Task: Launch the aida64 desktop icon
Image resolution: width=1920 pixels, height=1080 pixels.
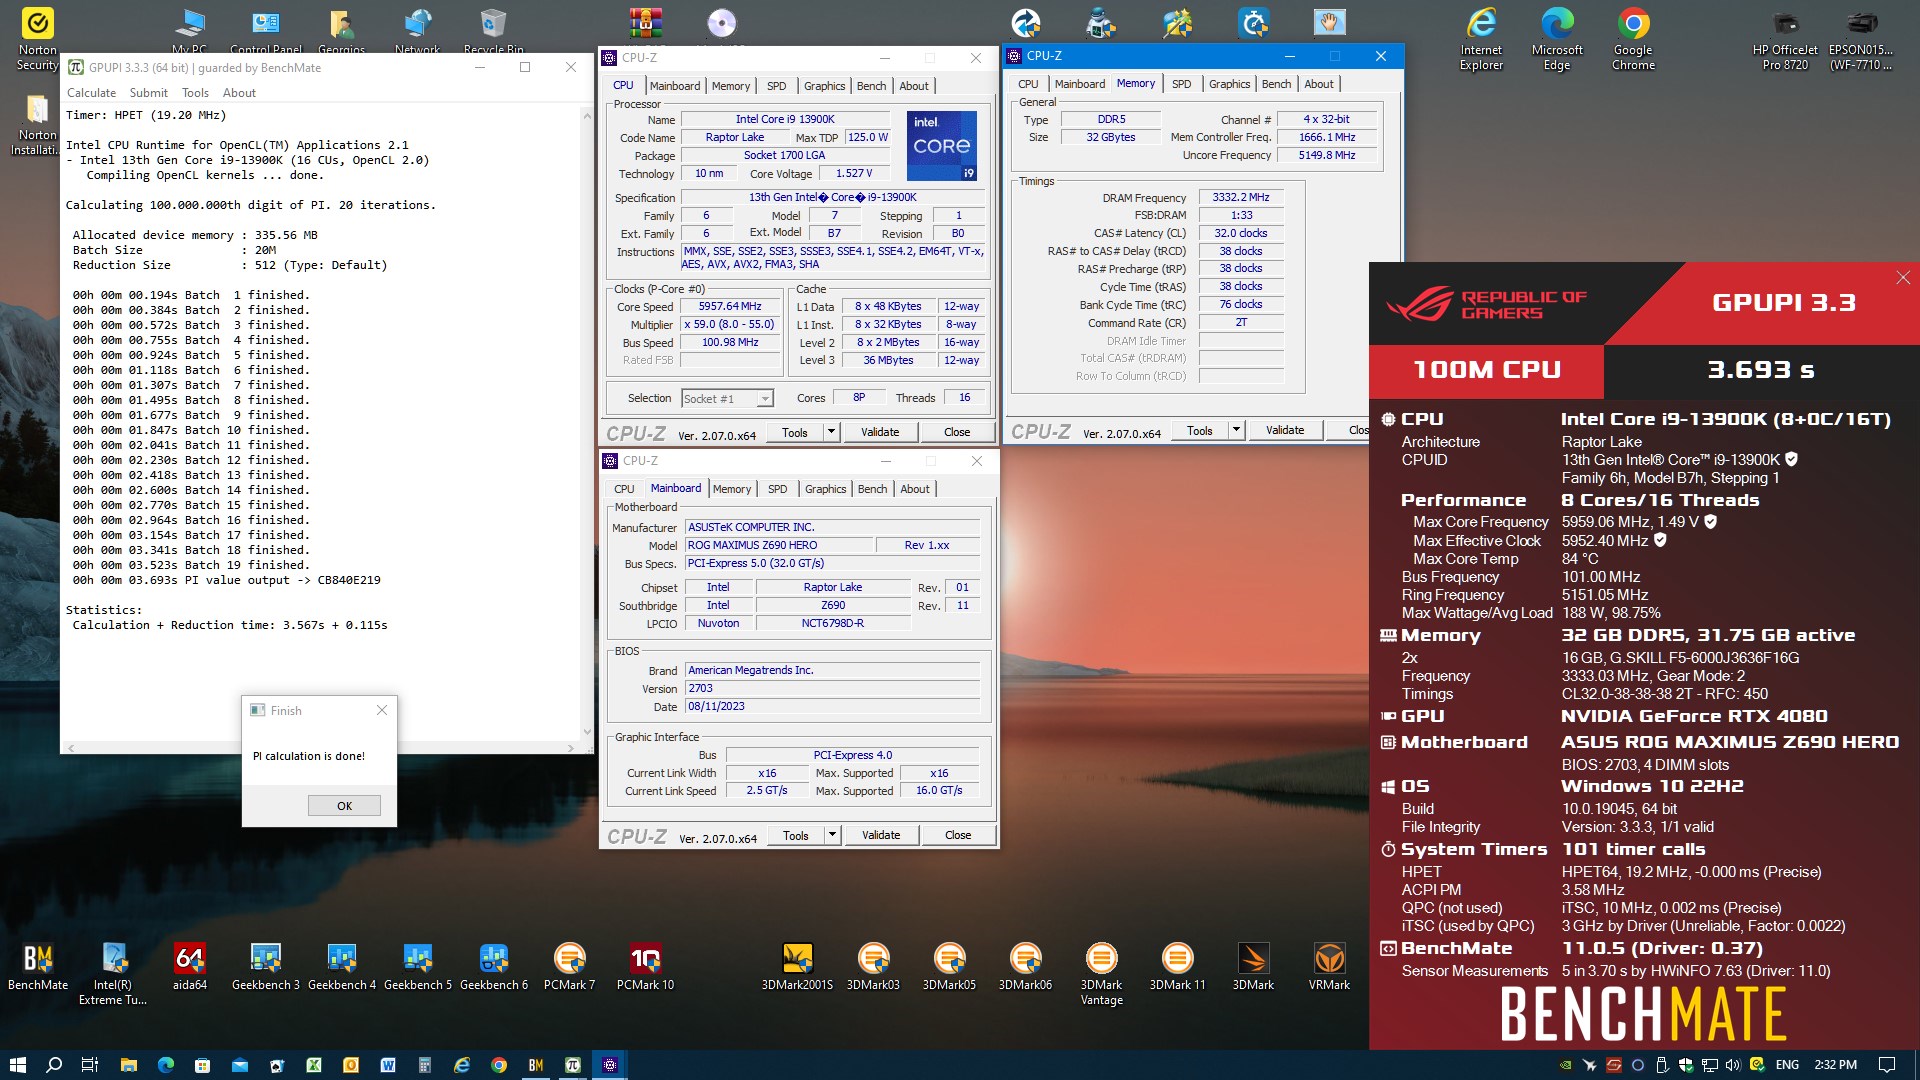Action: (x=189, y=966)
